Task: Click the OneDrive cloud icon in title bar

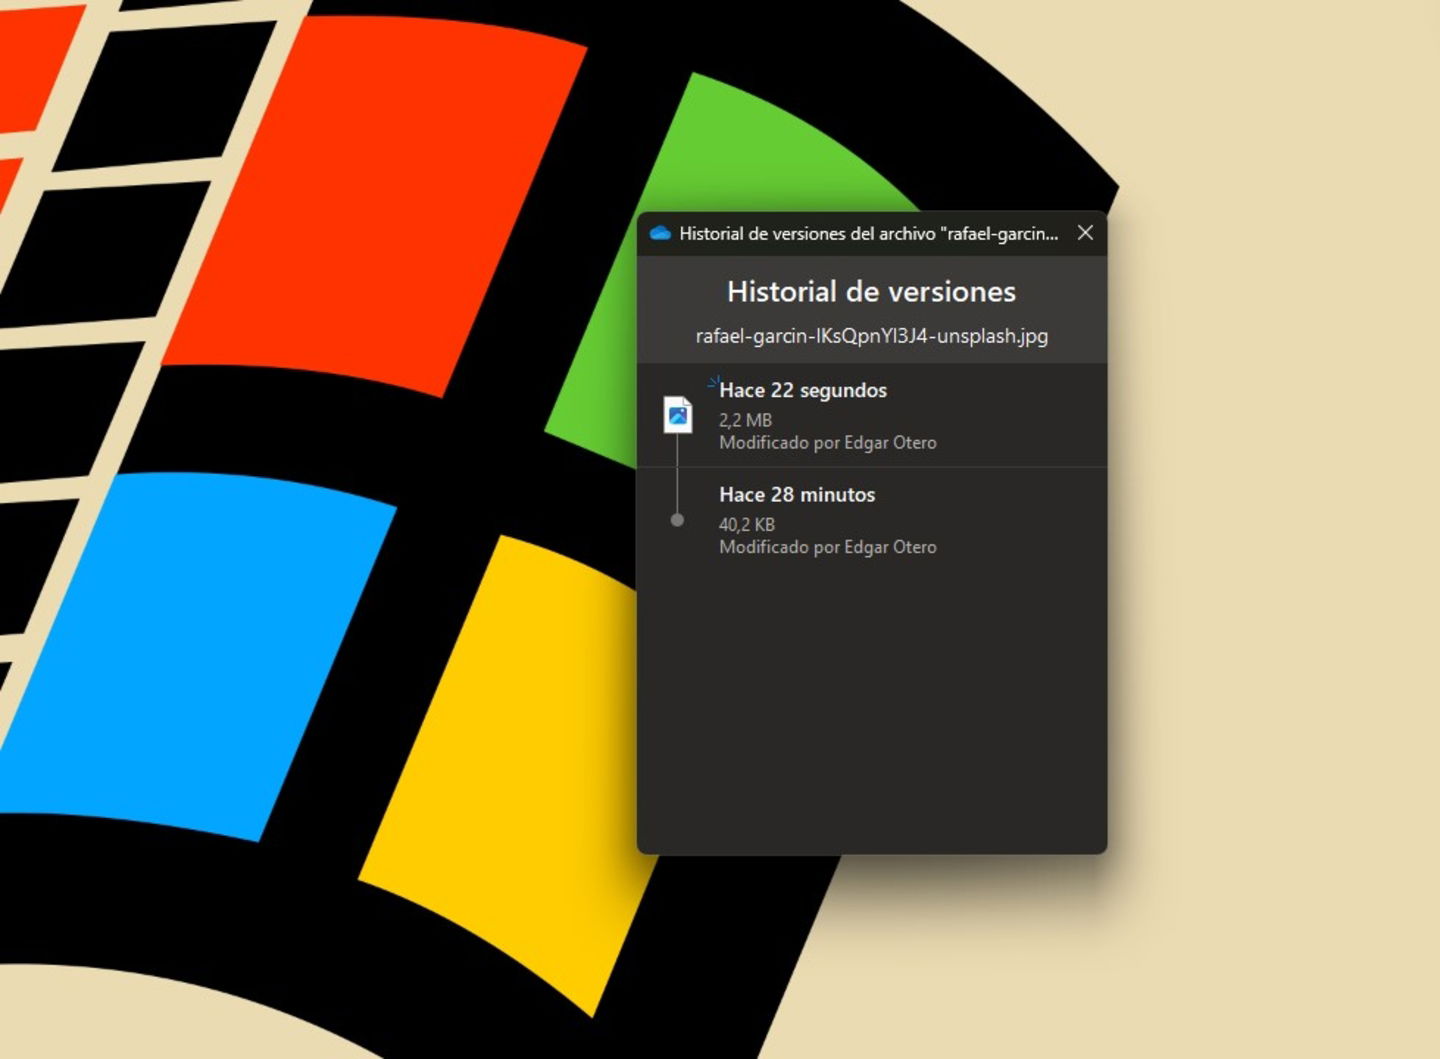Action: coord(659,233)
